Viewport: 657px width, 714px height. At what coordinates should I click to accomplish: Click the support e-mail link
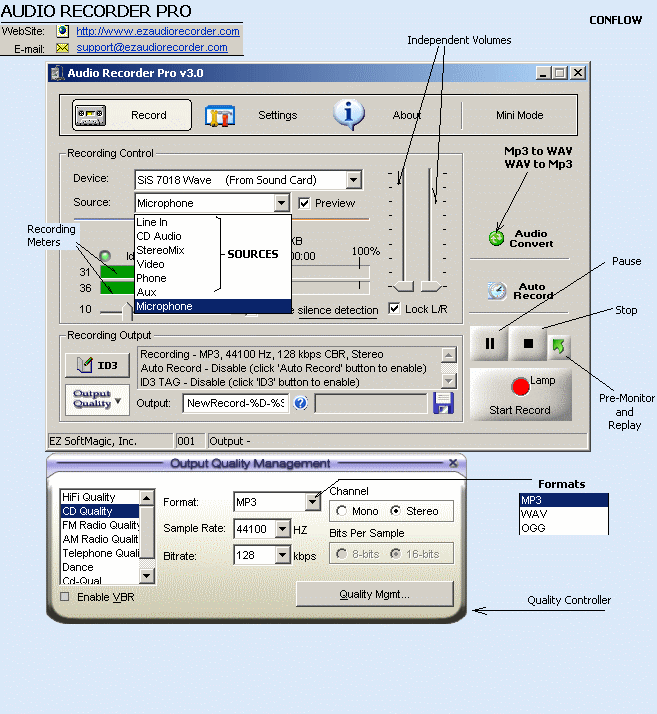(x=152, y=47)
